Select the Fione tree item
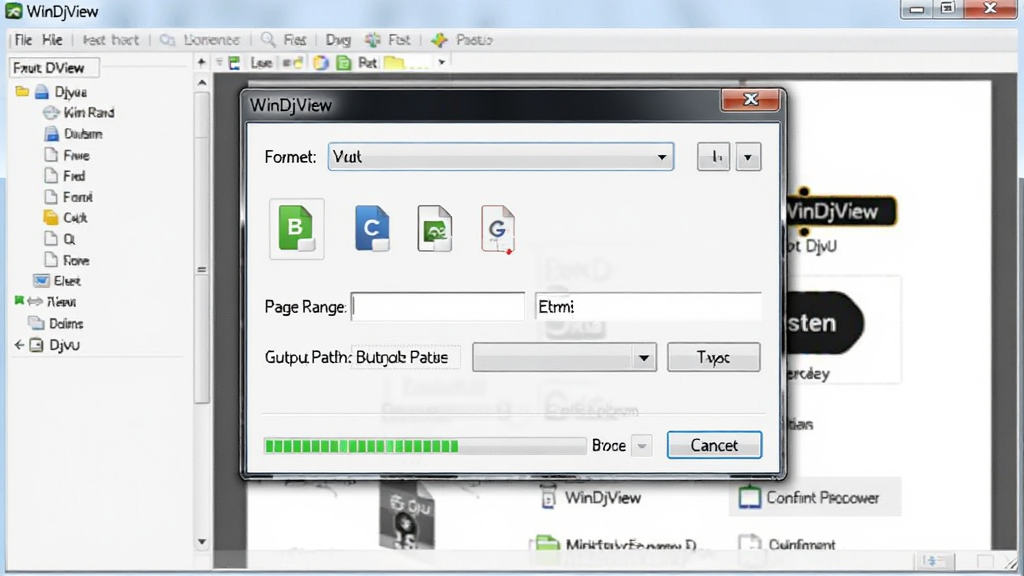This screenshot has height=576, width=1024. click(76, 261)
